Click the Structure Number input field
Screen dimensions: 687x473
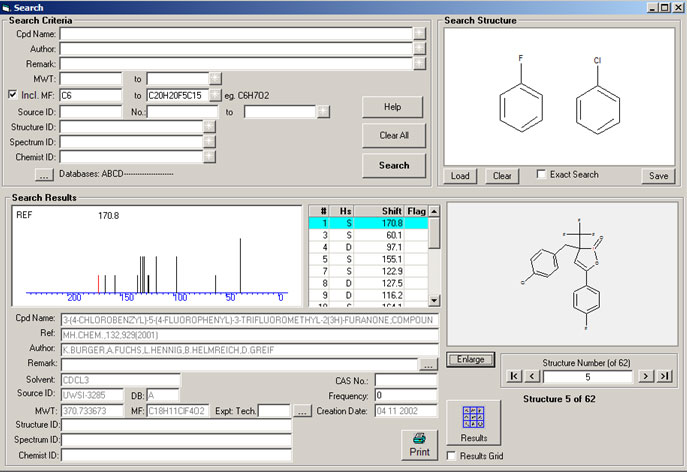tap(589, 375)
